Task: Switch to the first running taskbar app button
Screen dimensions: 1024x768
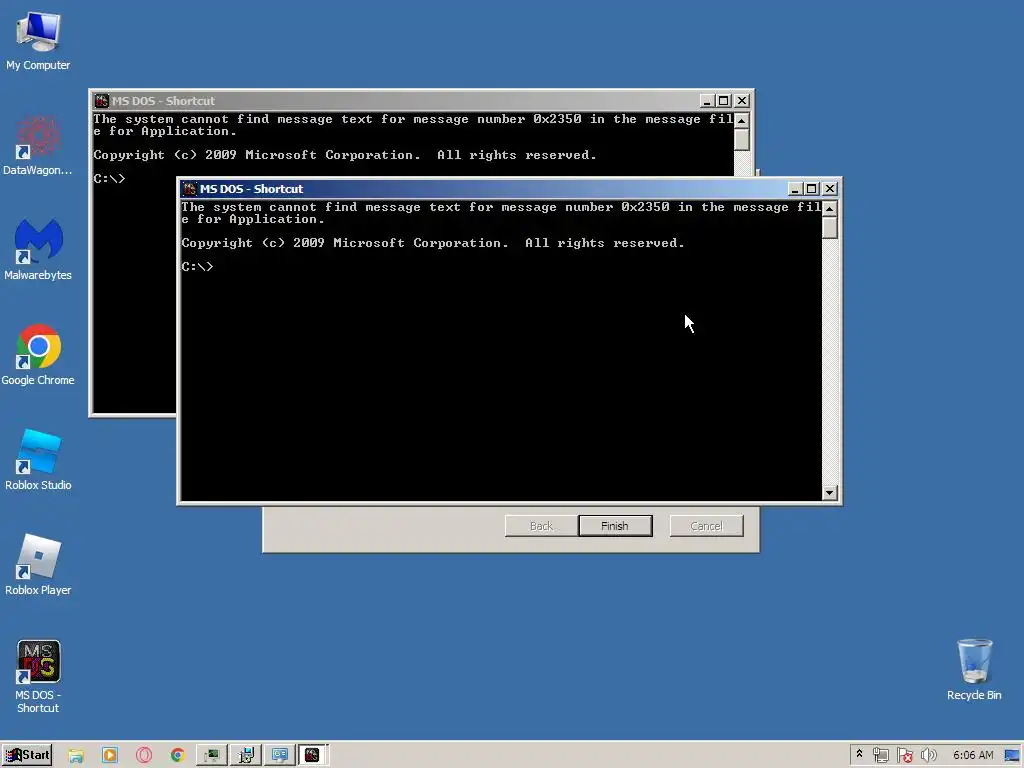Action: point(212,755)
